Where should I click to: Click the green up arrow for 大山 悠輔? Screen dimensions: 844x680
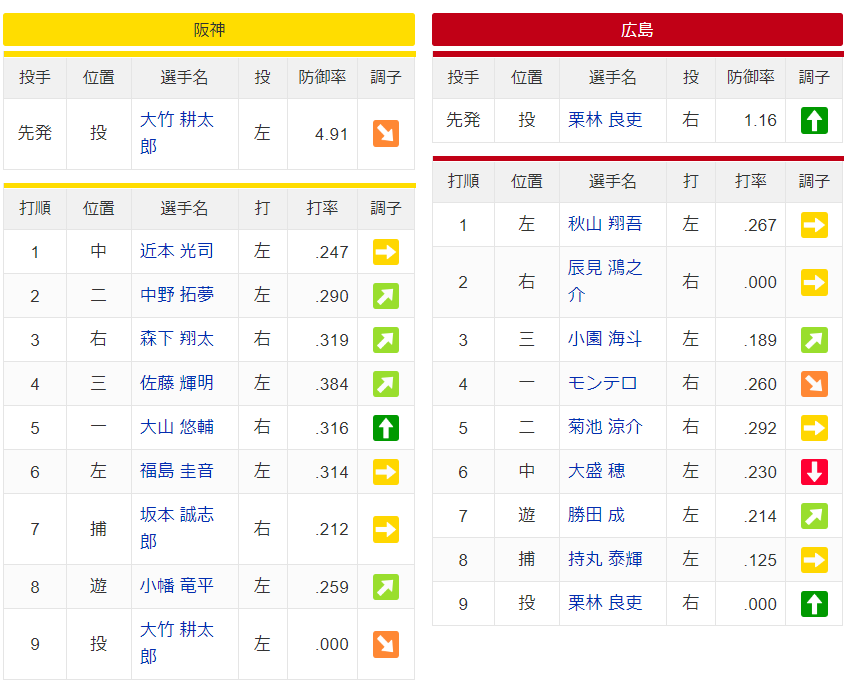click(385, 428)
